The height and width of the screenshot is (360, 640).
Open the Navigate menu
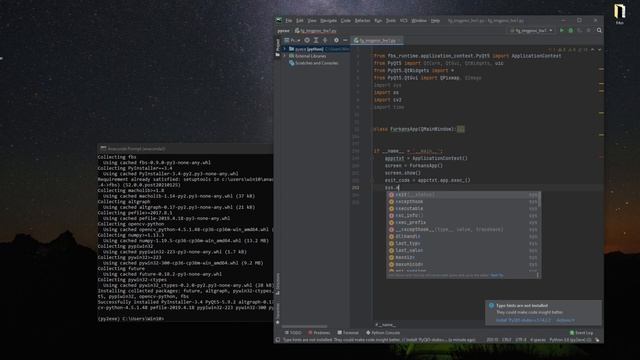[x=328, y=20]
